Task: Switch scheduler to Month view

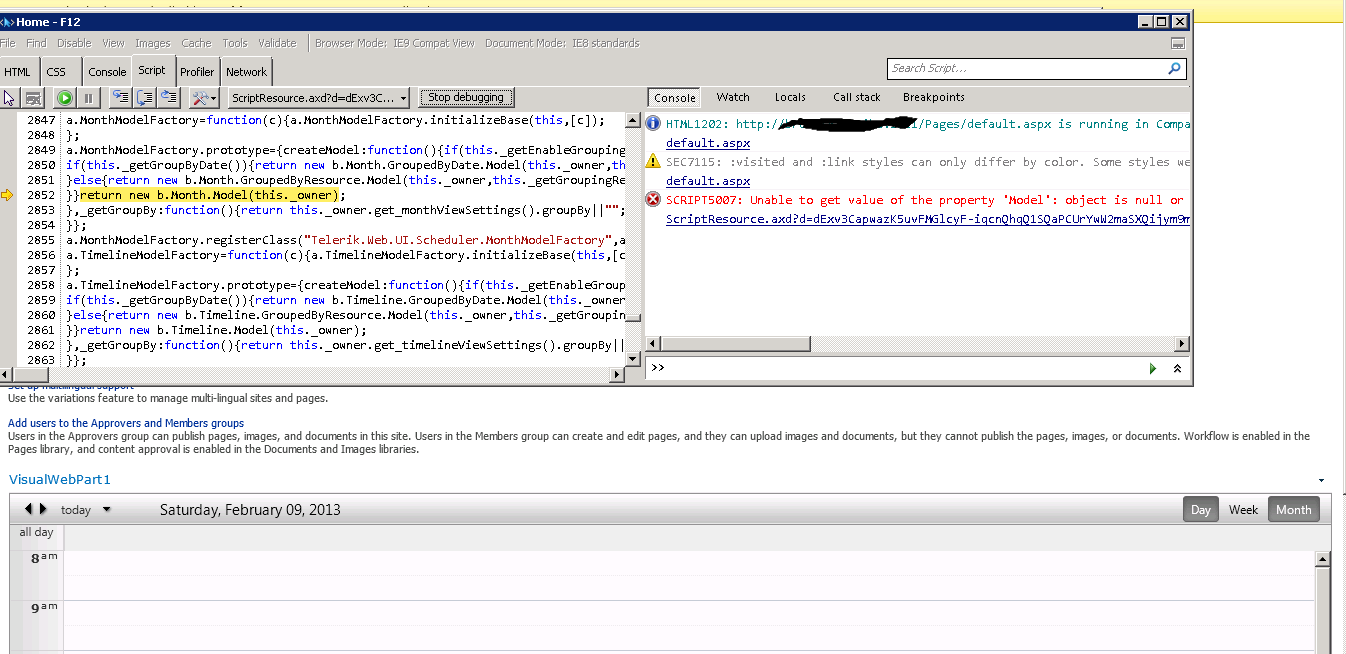Action: tap(1293, 509)
